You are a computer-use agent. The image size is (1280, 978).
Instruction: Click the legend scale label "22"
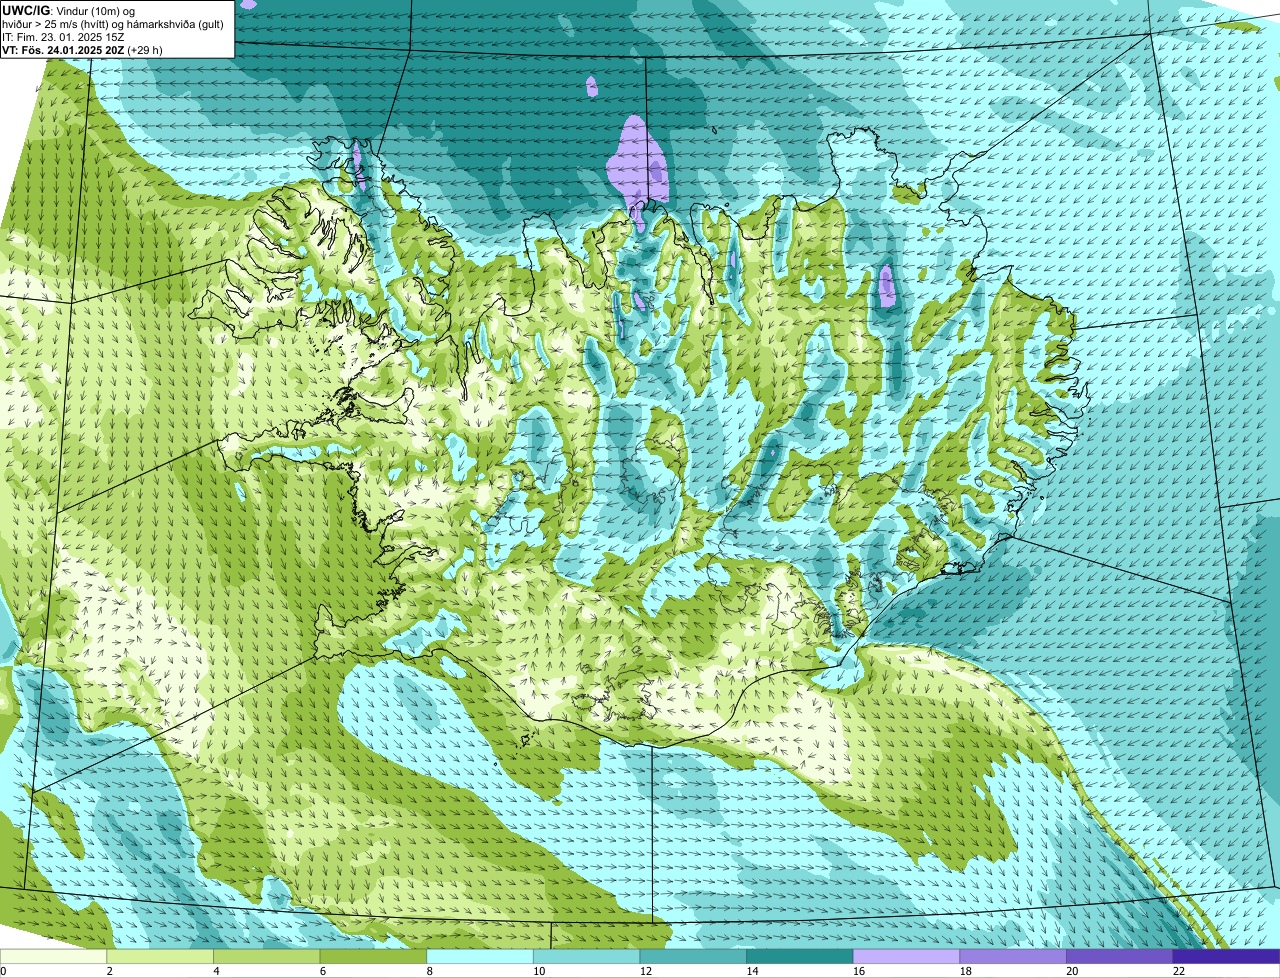(x=1179, y=971)
